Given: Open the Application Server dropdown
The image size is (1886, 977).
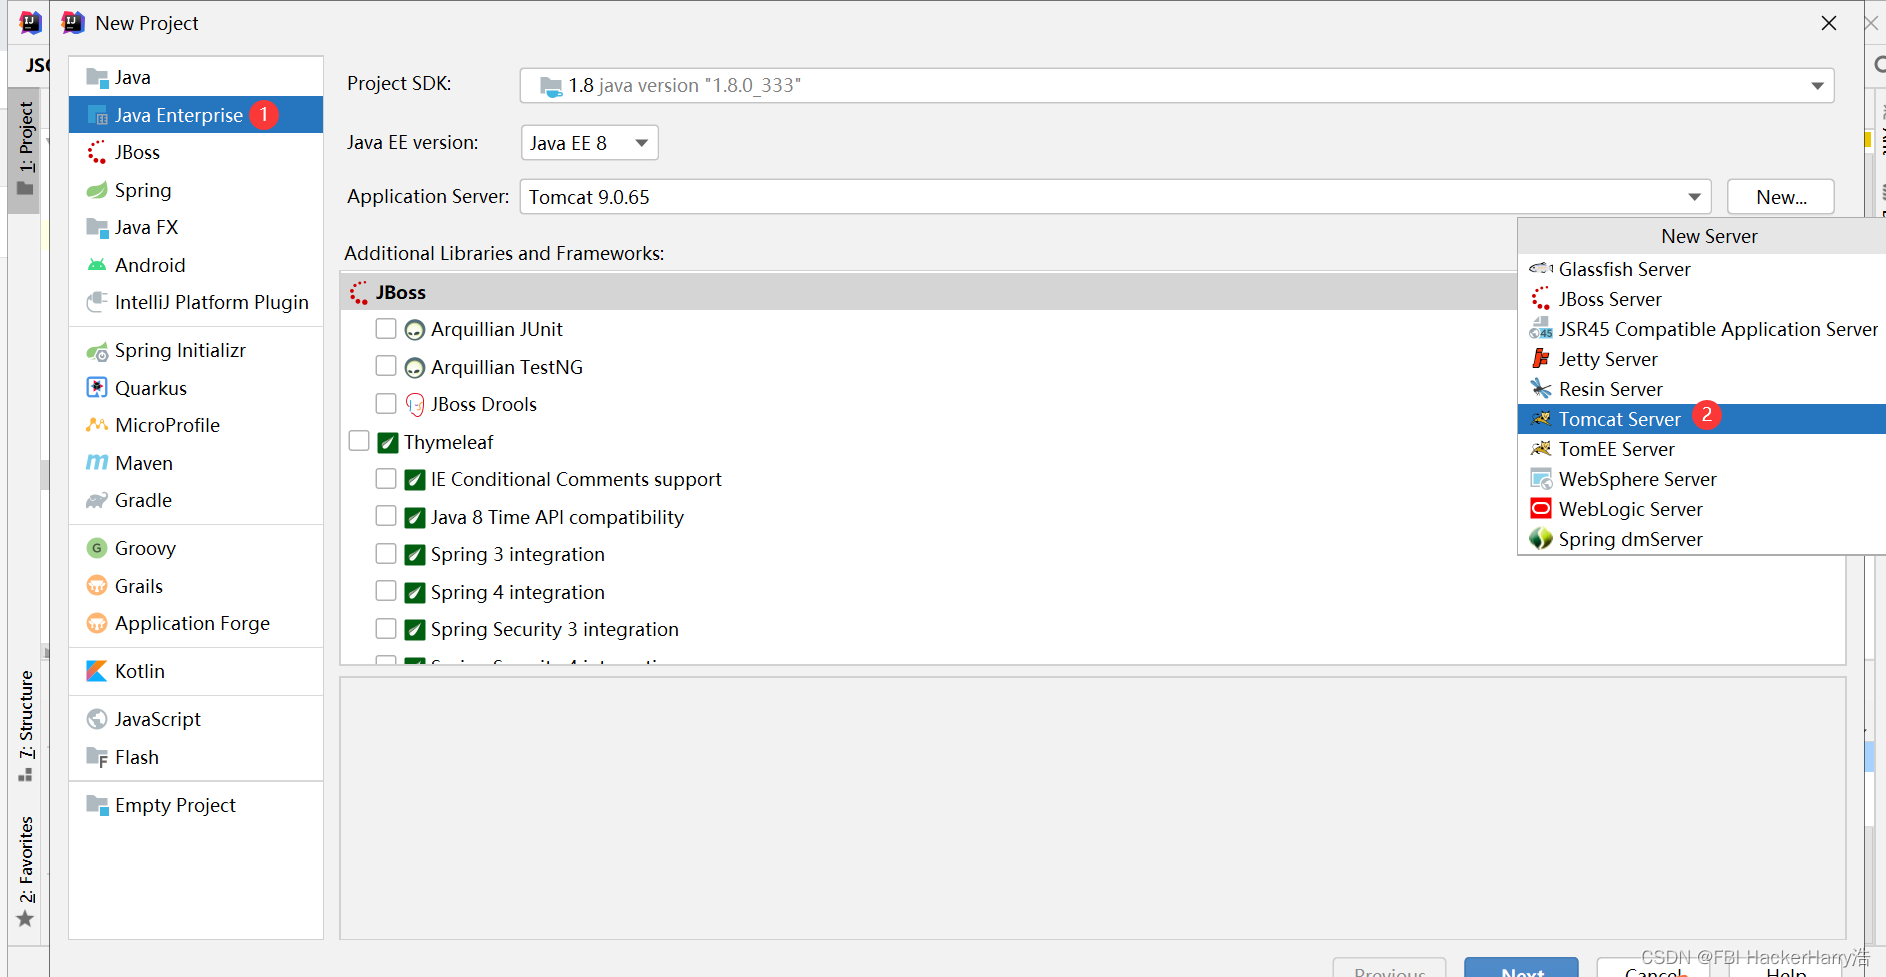Looking at the screenshot, I should click(1115, 197).
